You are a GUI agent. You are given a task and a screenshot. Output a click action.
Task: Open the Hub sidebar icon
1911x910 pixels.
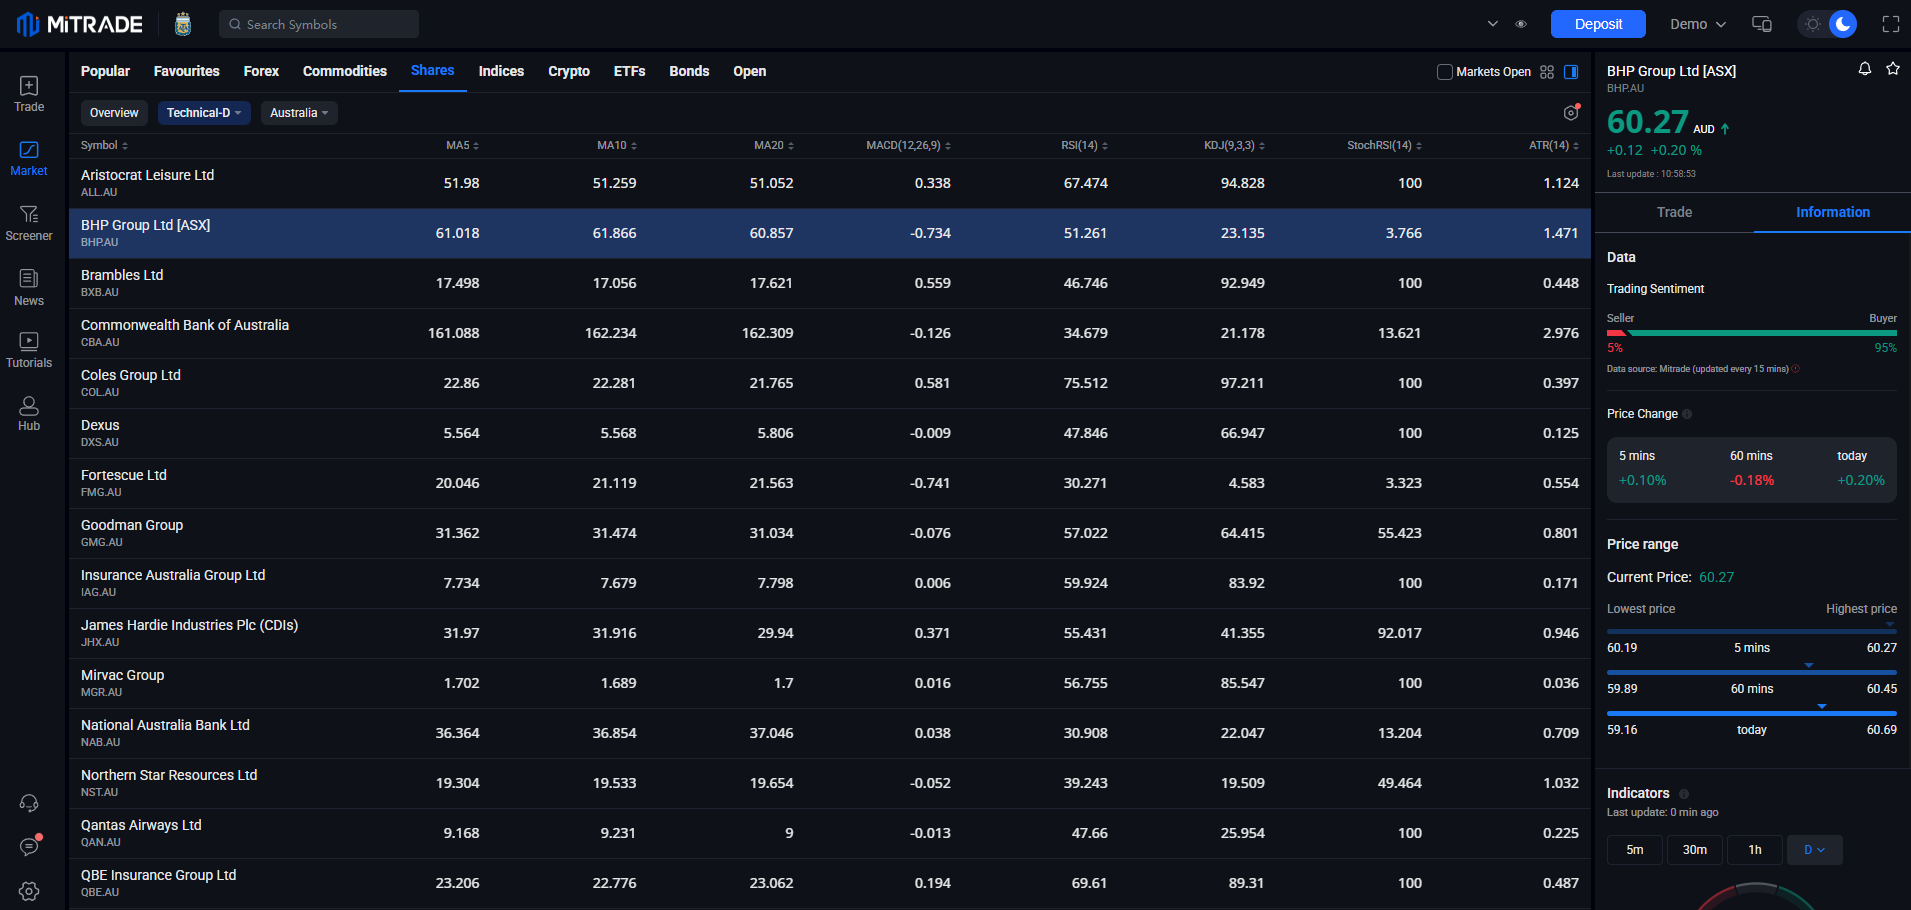pyautogui.click(x=29, y=414)
